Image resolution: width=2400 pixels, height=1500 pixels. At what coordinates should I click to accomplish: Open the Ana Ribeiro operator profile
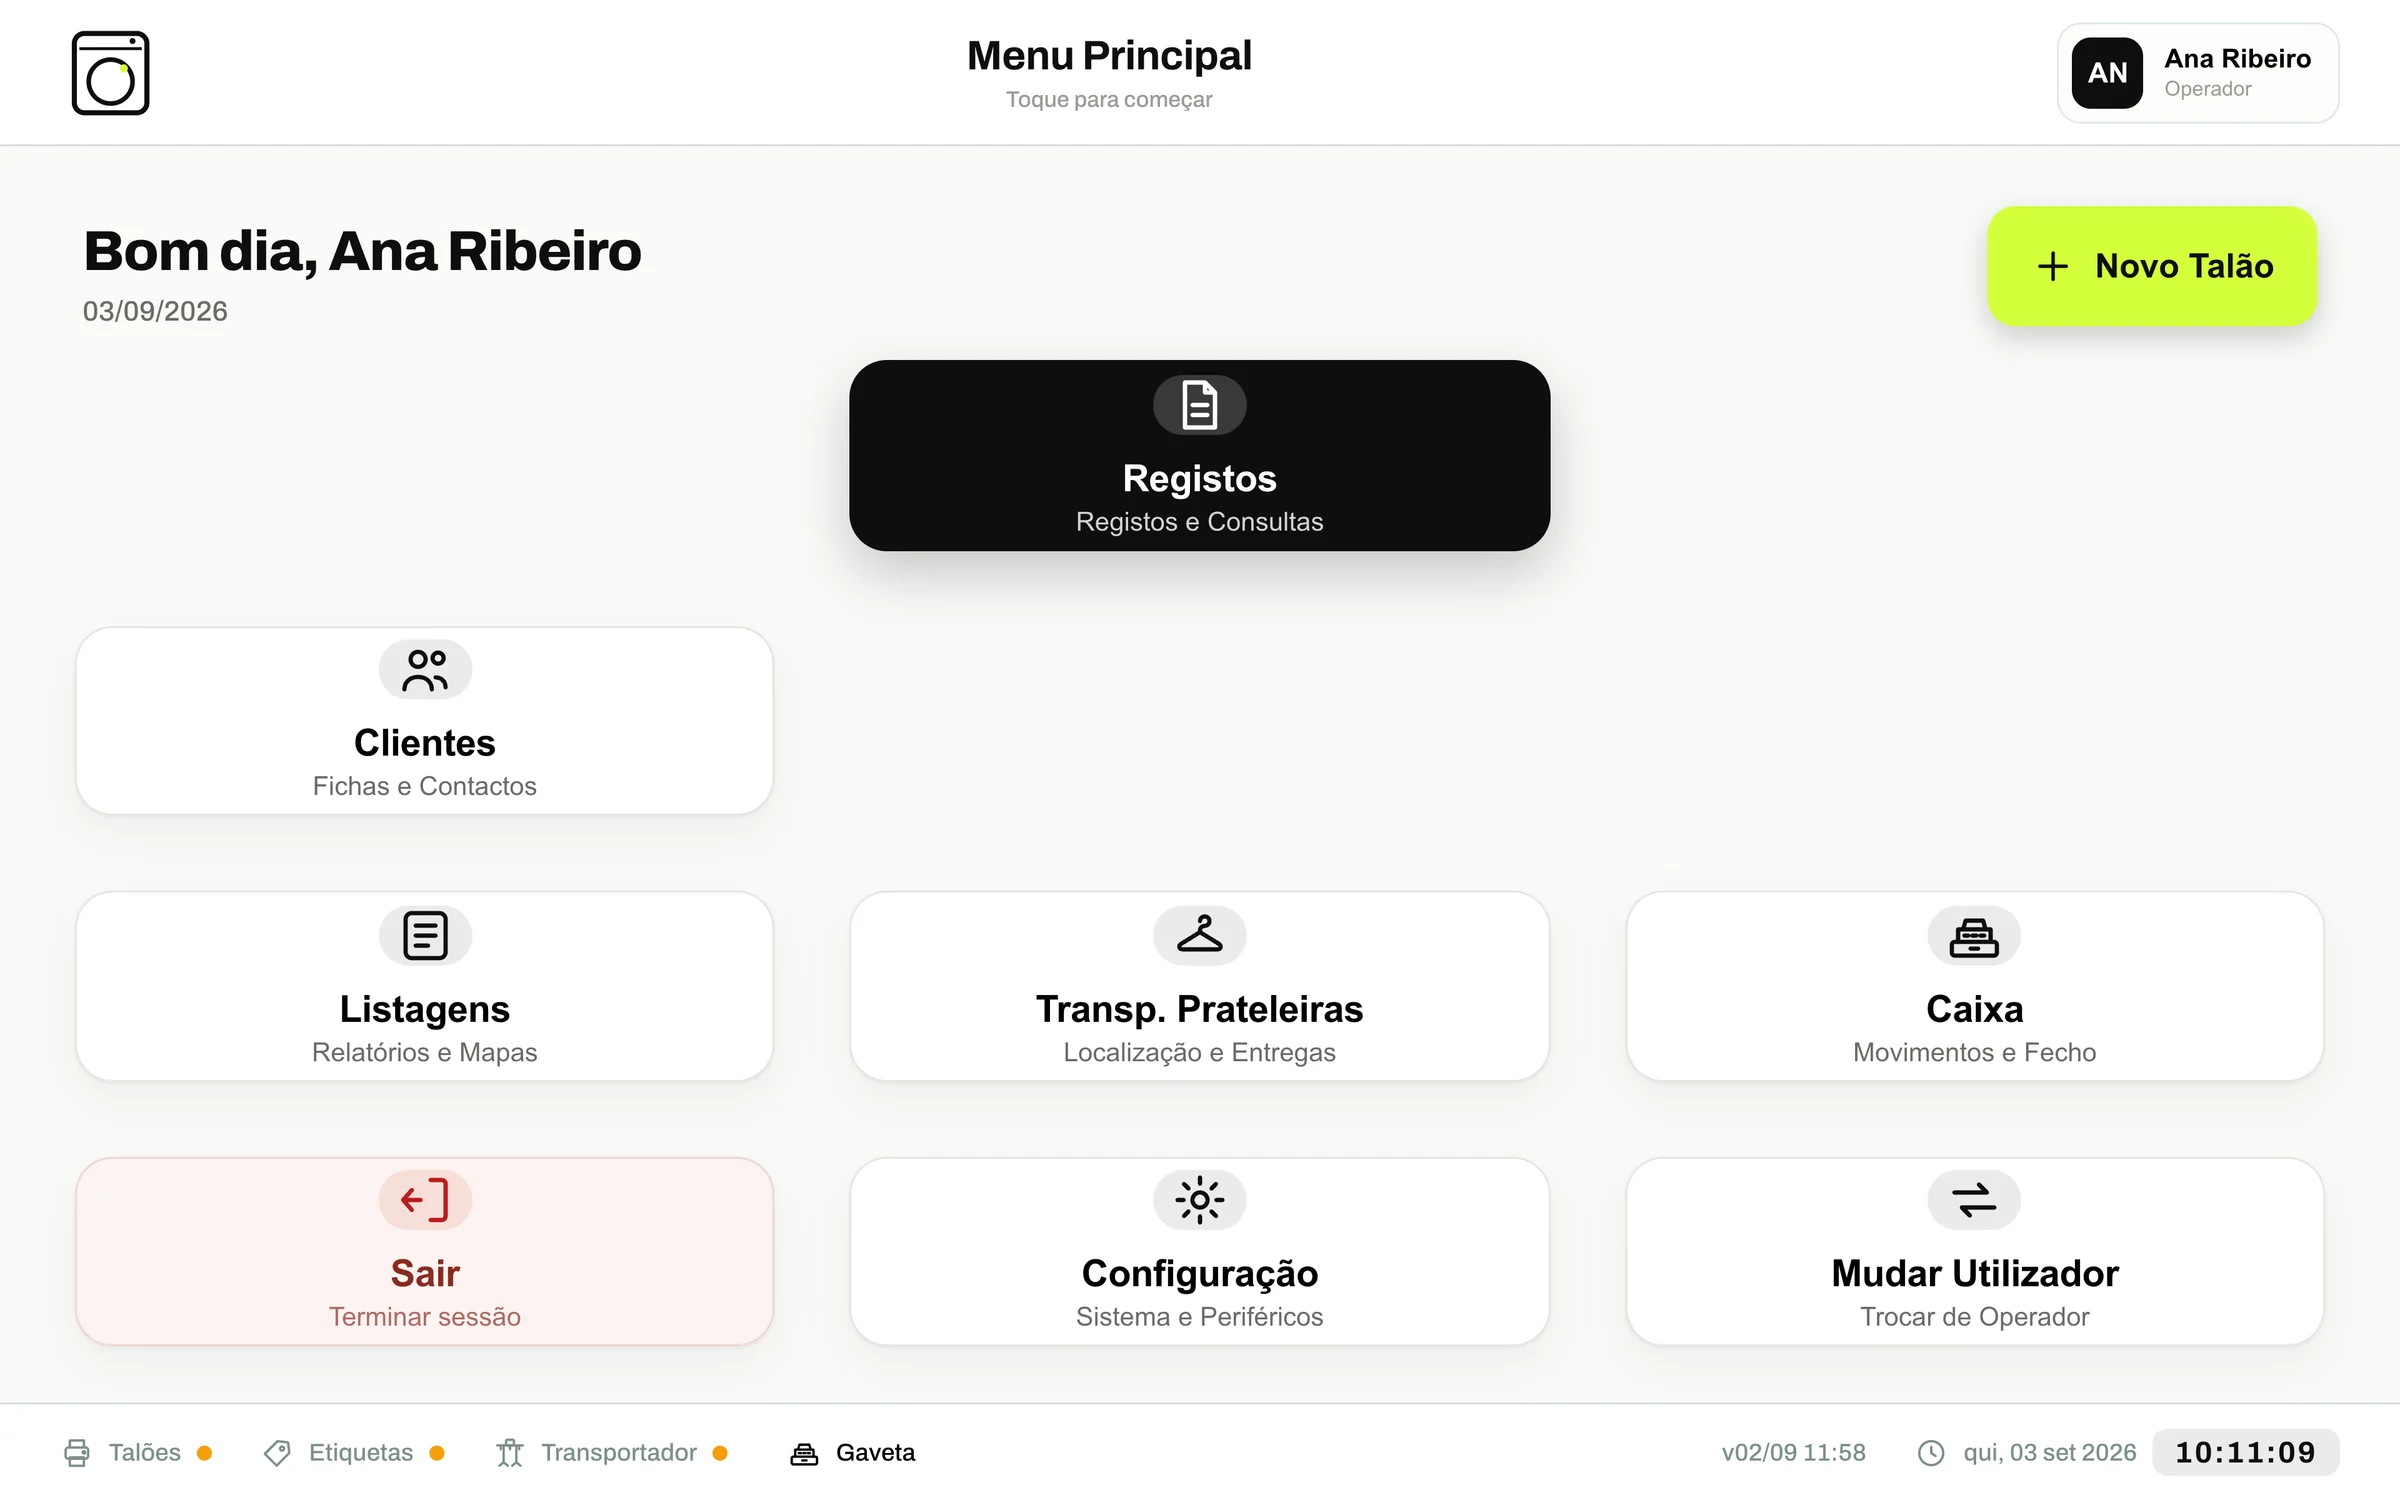click(2198, 73)
